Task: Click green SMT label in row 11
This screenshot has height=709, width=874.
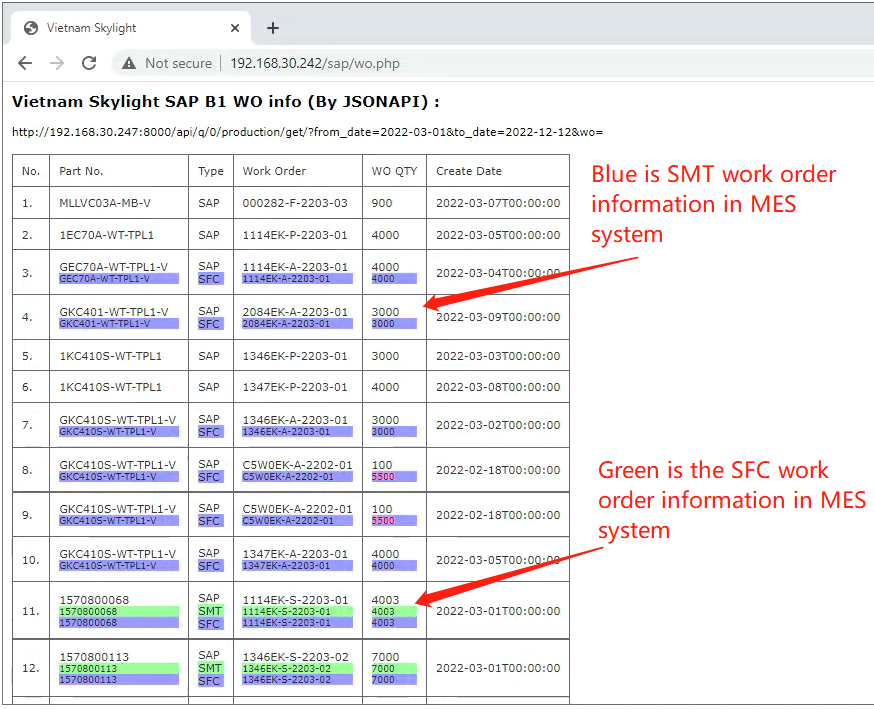Action: click(210, 611)
